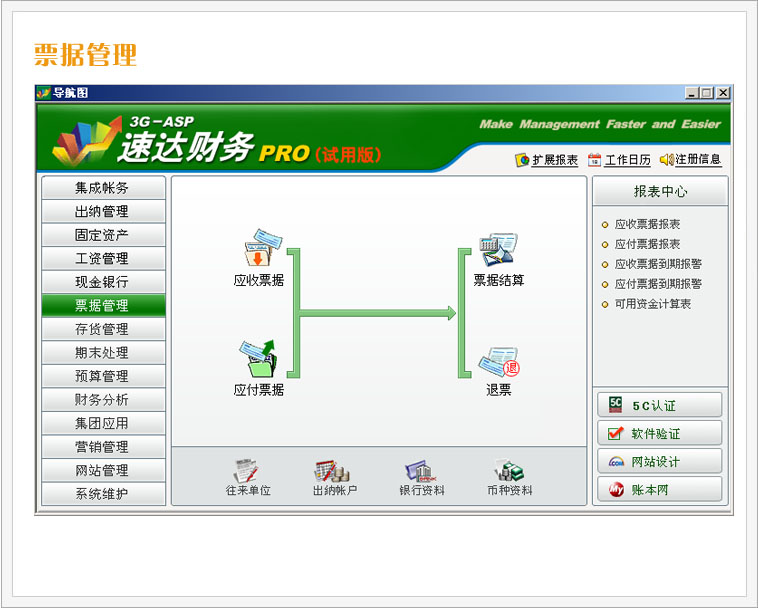Click the 软件验证 button label

pos(656,434)
